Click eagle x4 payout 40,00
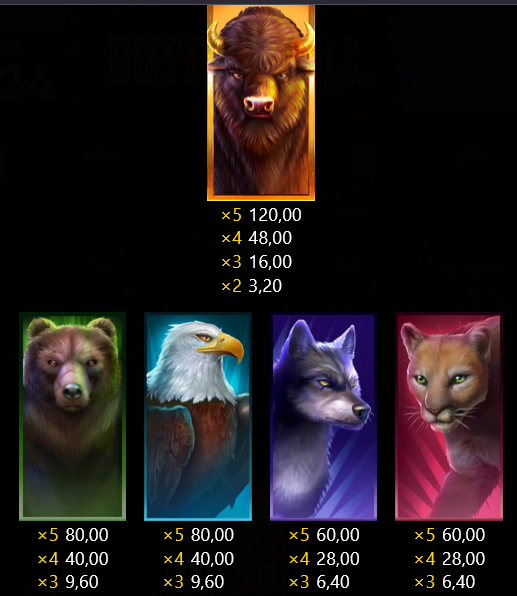The width and height of the screenshot is (517, 596). [x=198, y=559]
